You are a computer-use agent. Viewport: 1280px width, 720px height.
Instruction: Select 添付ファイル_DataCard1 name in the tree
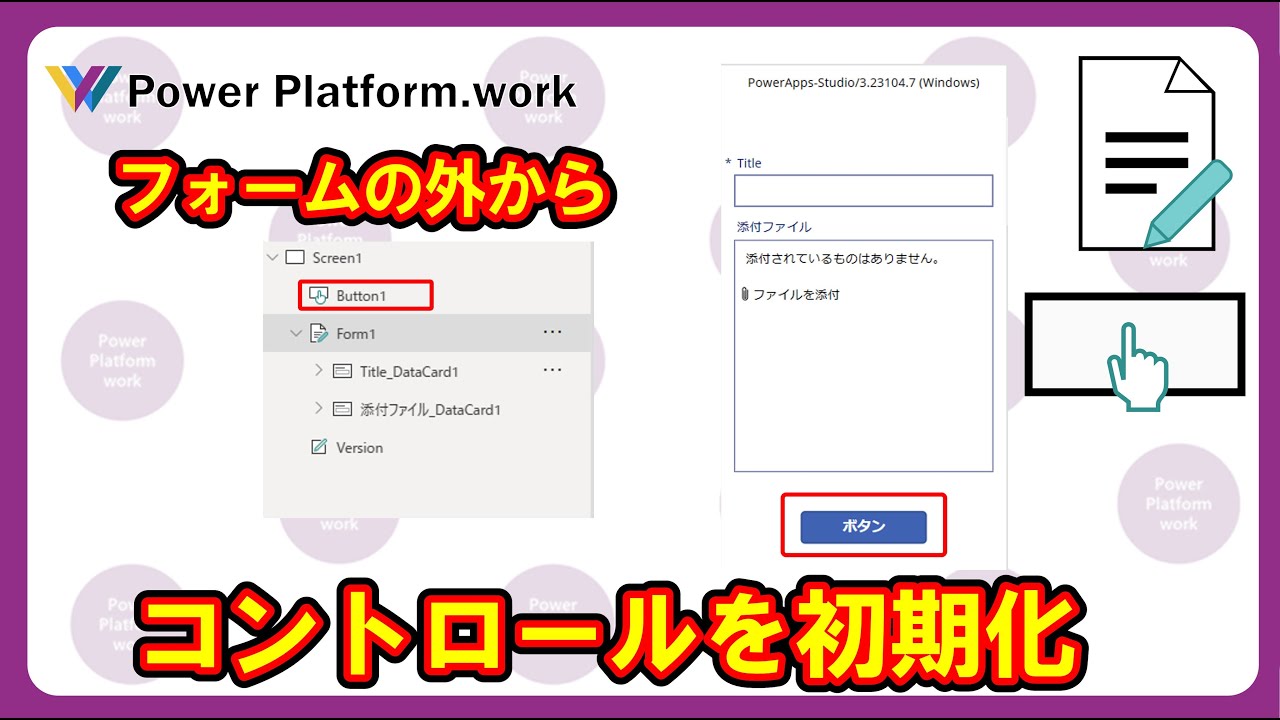coord(430,410)
